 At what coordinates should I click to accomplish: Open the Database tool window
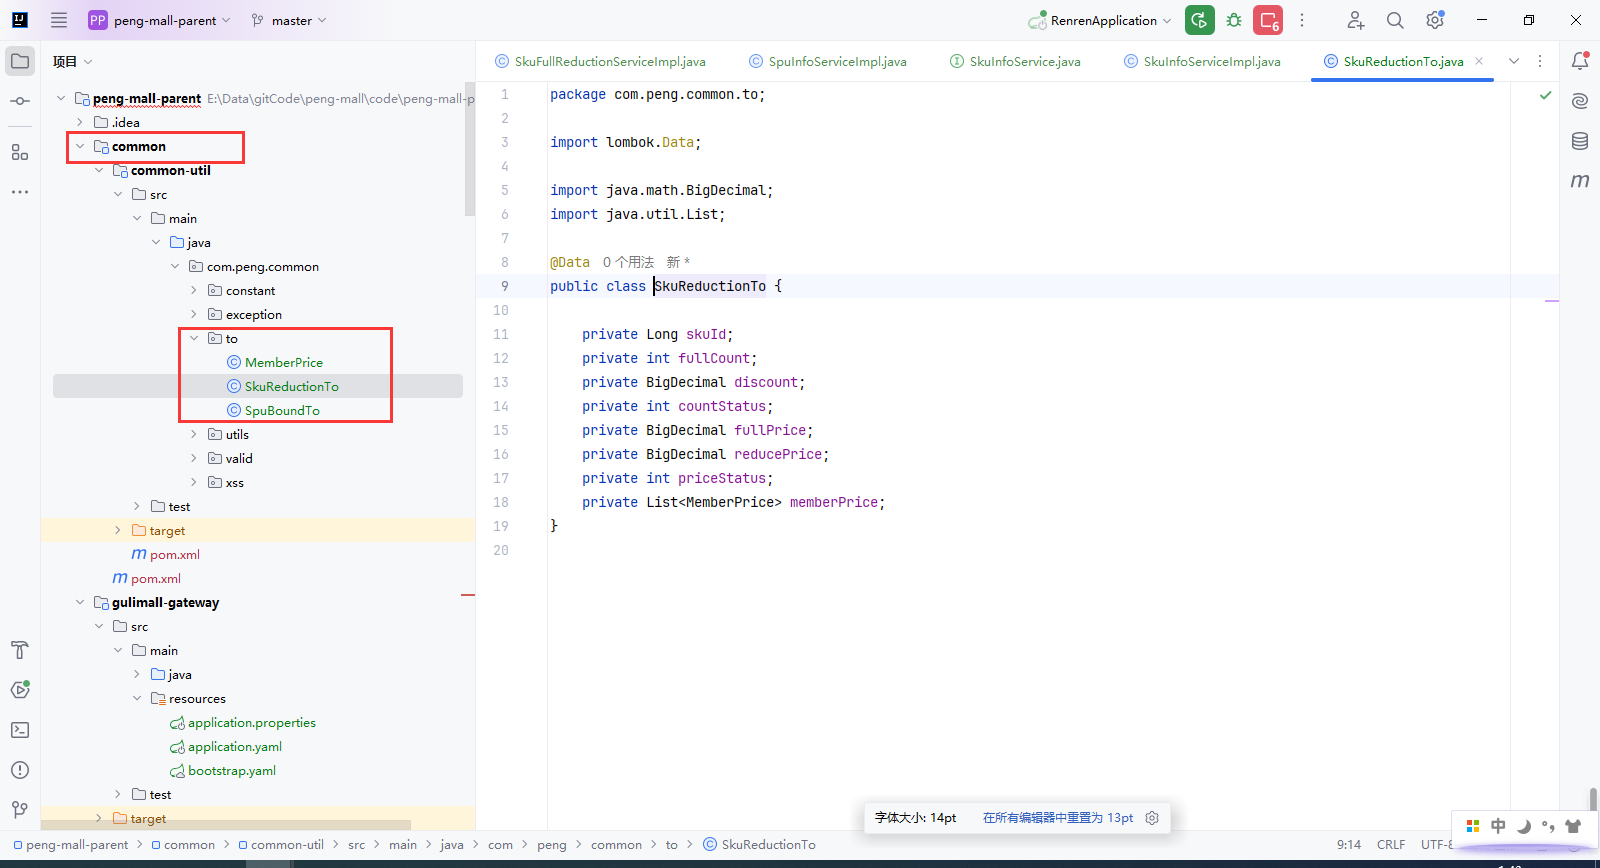1580,141
